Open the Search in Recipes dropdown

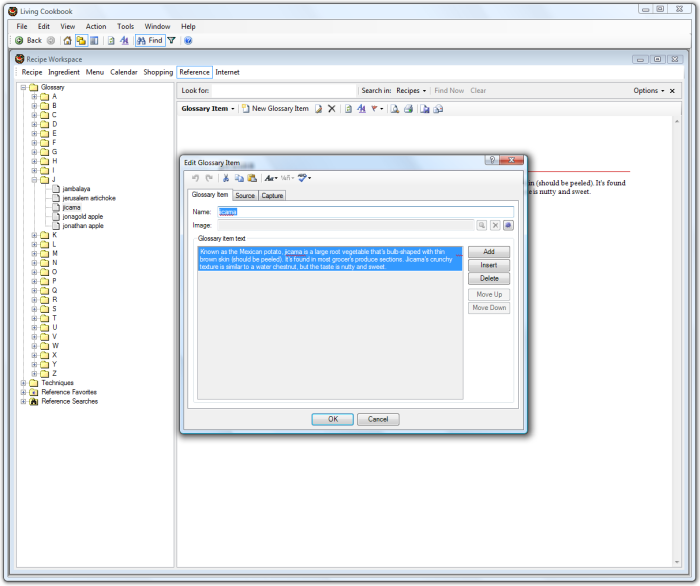[411, 91]
